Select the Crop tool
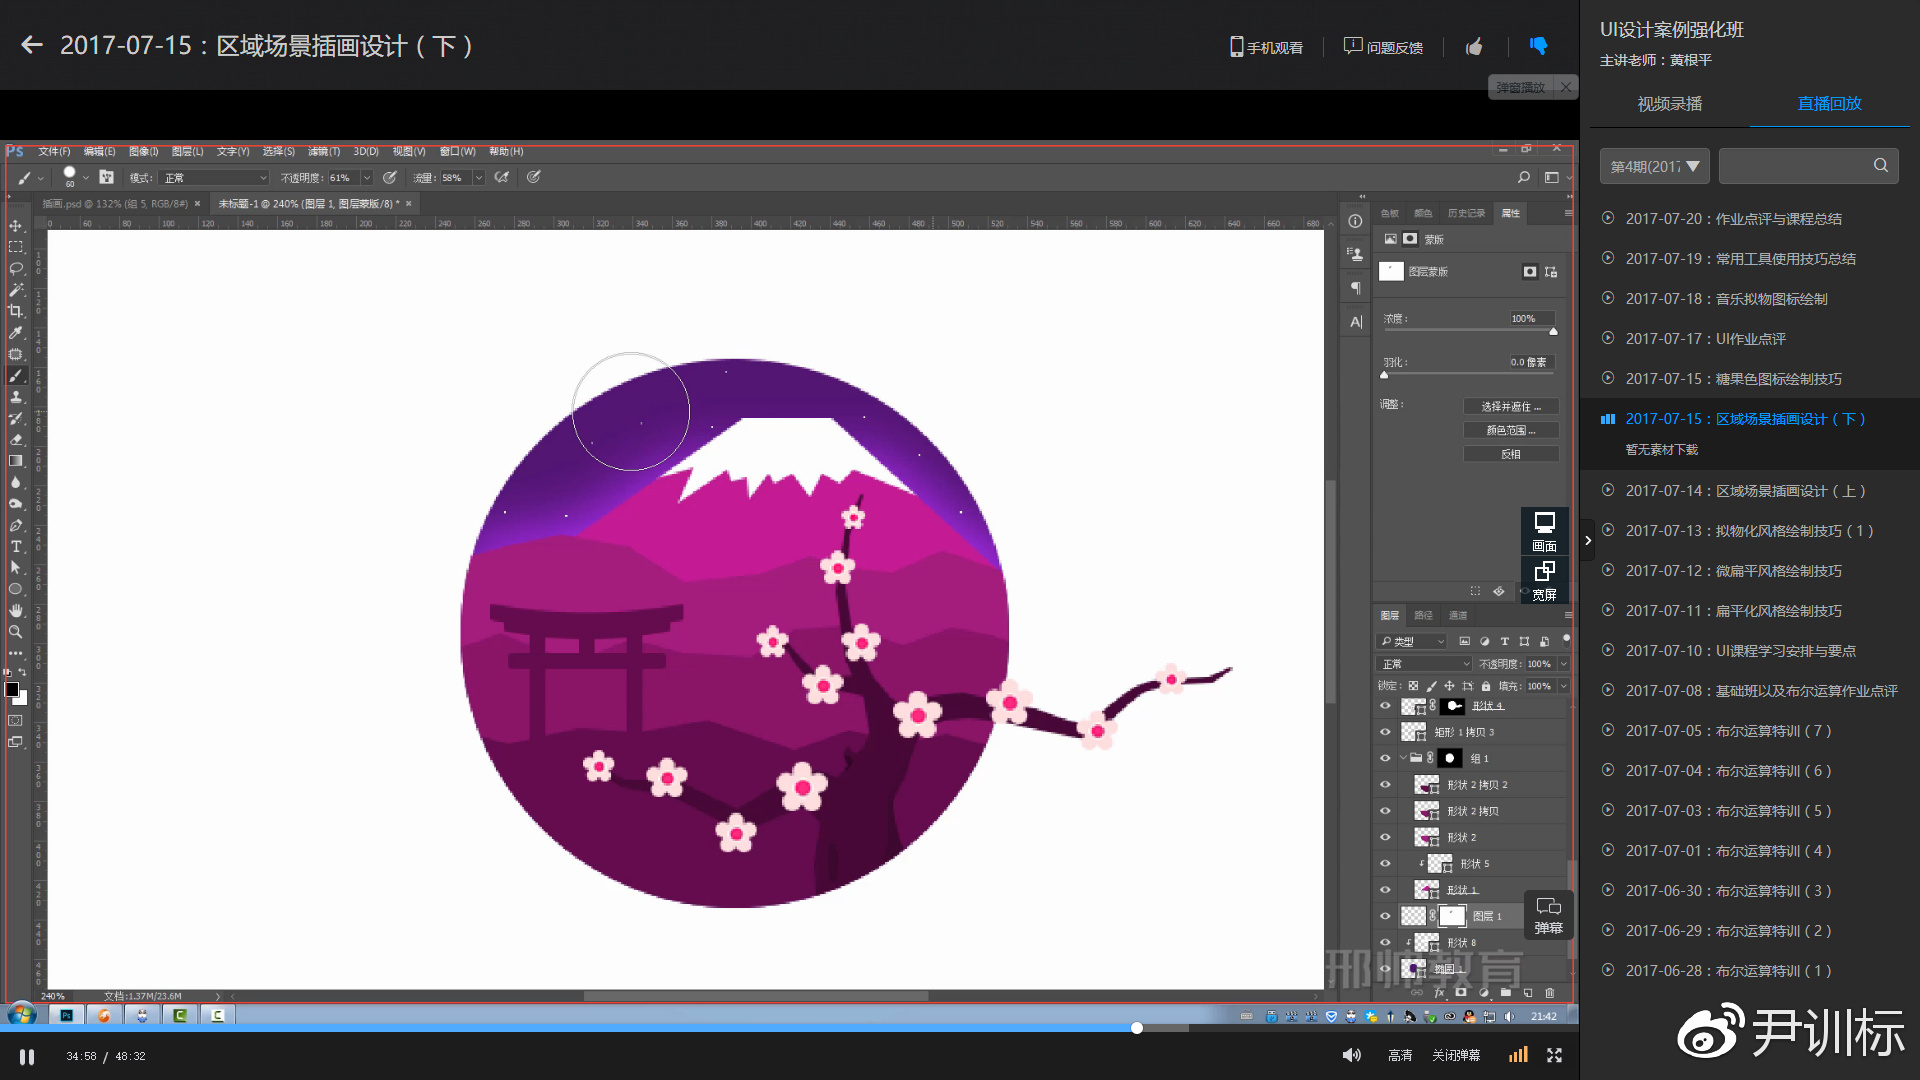 click(x=16, y=311)
